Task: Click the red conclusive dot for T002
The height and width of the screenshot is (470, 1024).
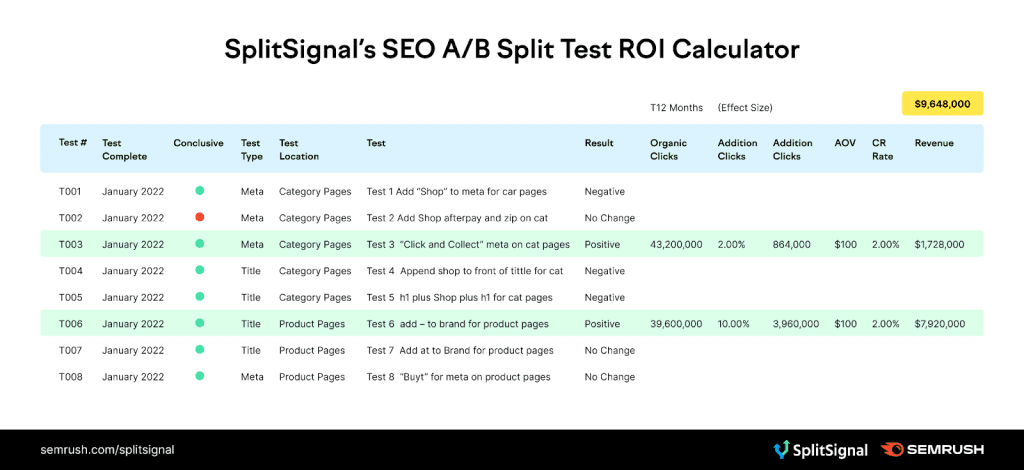Action: [199, 217]
